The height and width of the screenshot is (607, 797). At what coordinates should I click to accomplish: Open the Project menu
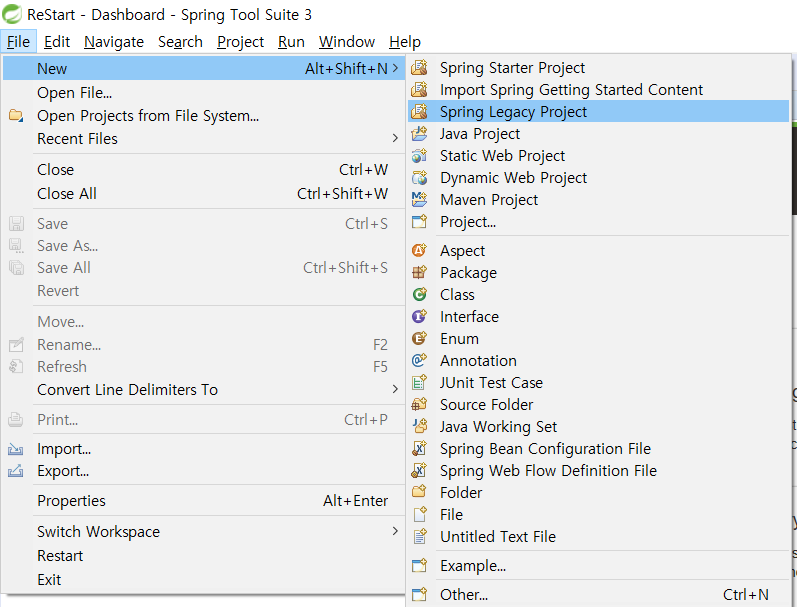pyautogui.click(x=240, y=42)
